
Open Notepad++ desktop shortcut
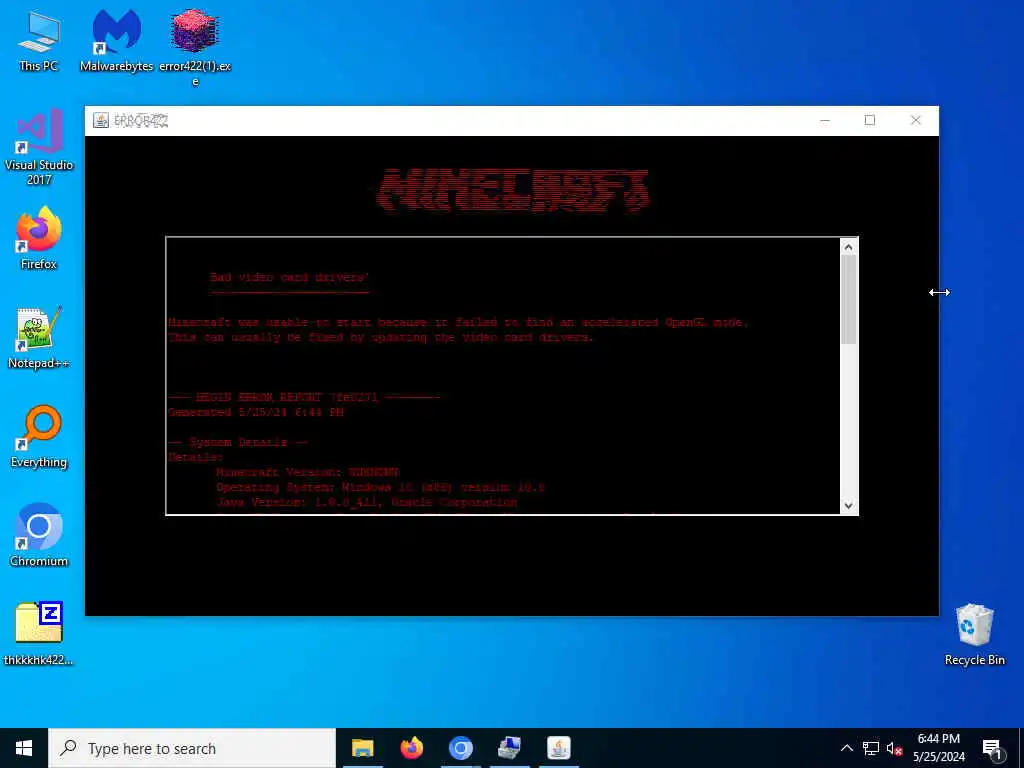point(39,338)
